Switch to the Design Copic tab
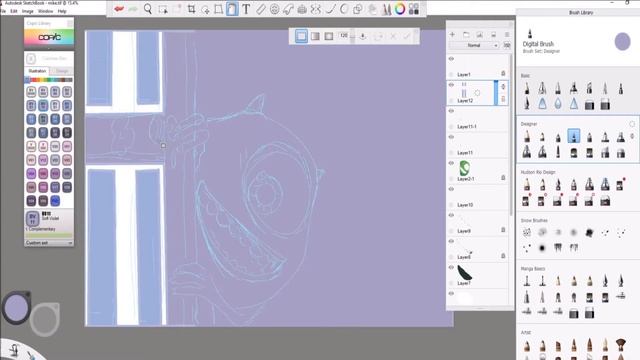The width and height of the screenshot is (640, 360). pos(62,71)
